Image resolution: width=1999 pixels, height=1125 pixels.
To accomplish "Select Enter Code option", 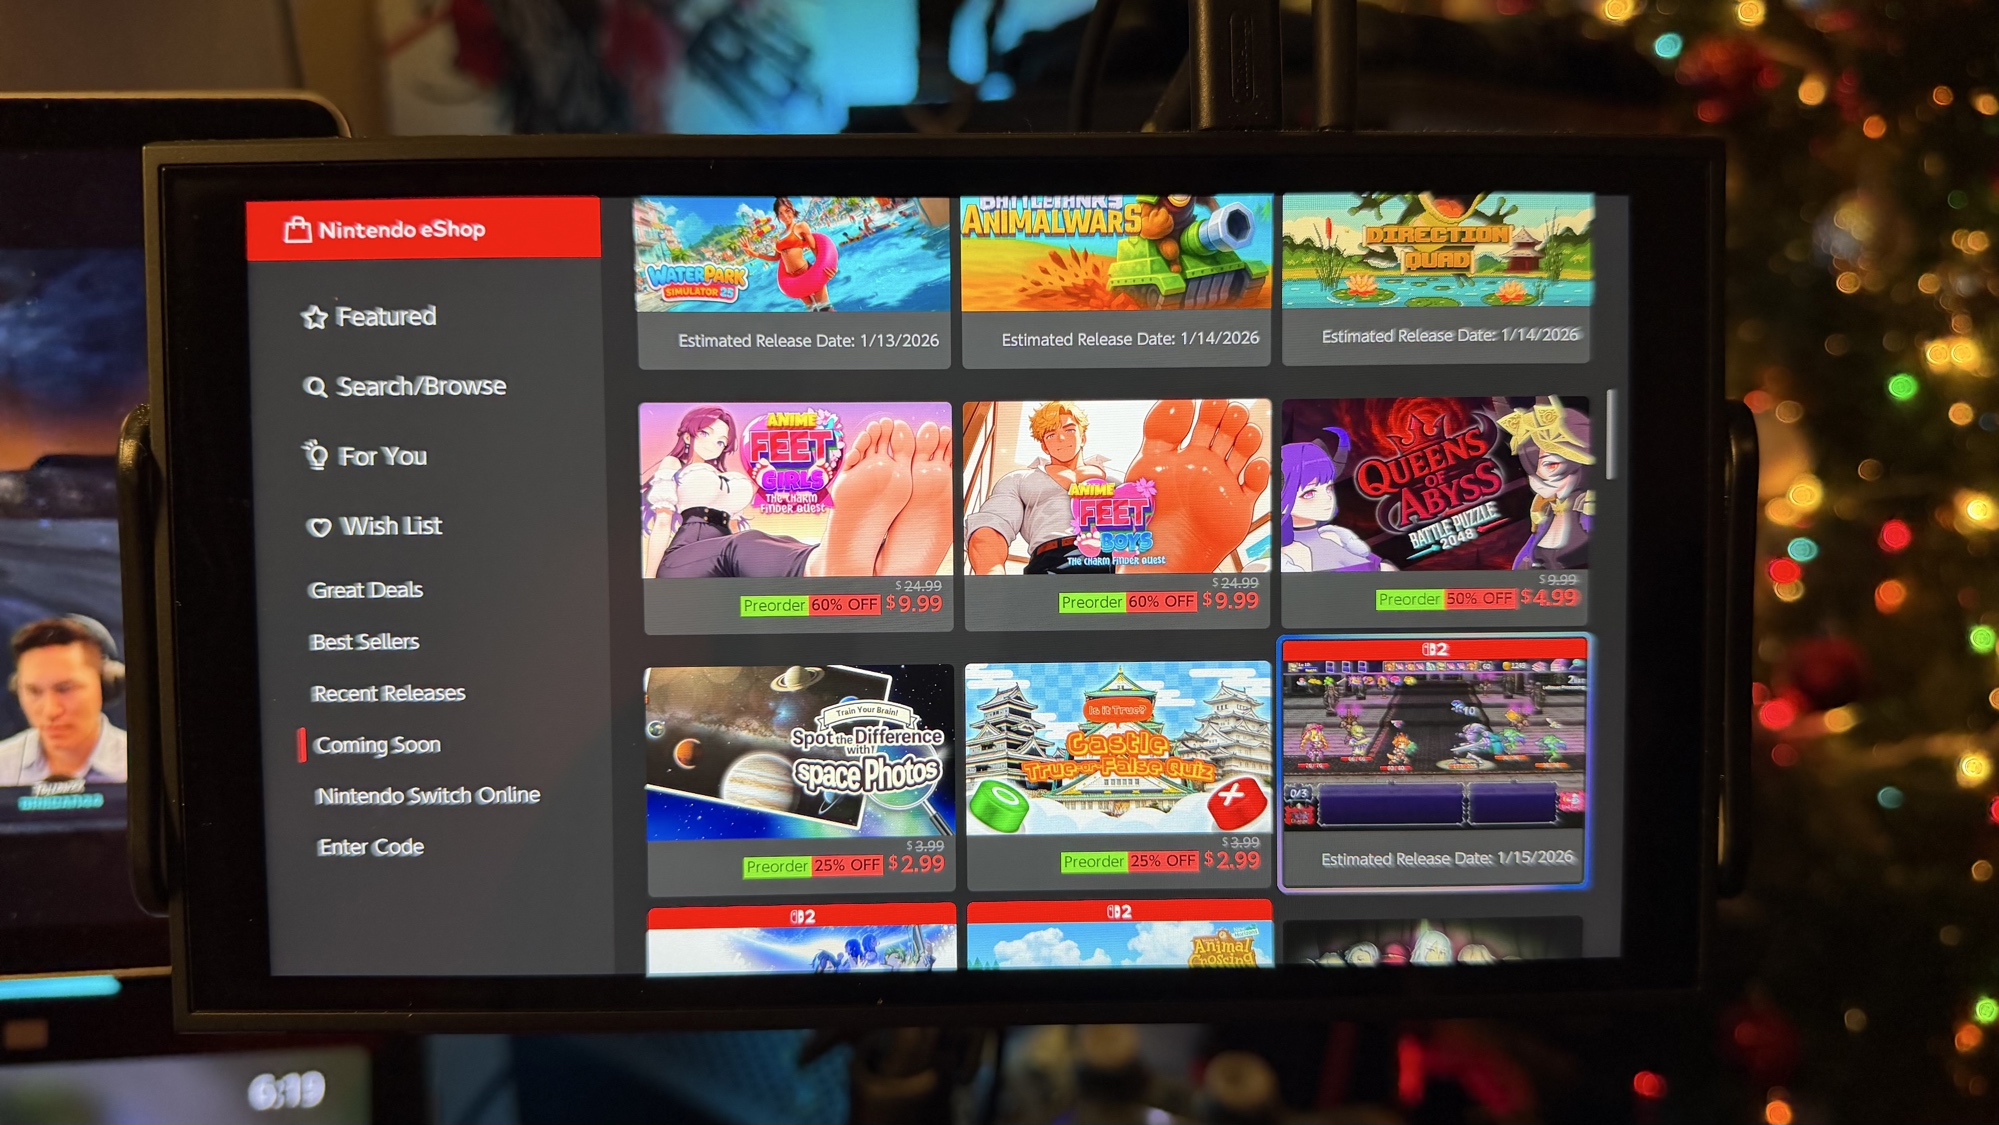I will click(x=370, y=847).
